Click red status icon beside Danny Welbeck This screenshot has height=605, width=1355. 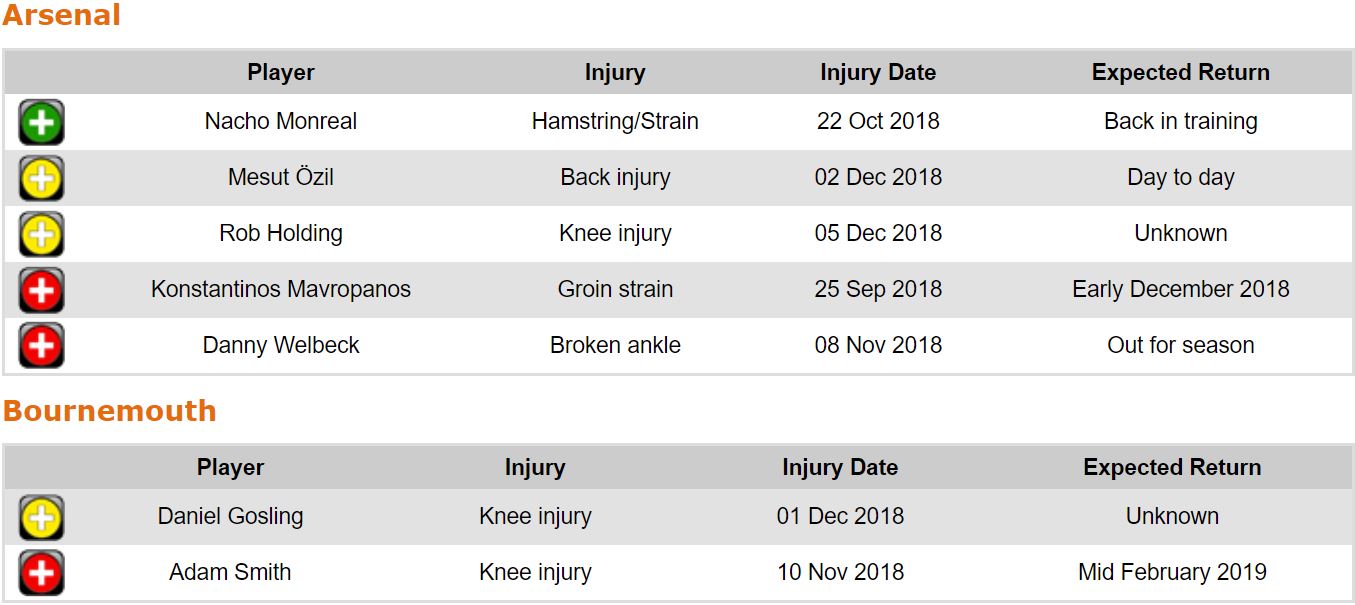coord(41,346)
